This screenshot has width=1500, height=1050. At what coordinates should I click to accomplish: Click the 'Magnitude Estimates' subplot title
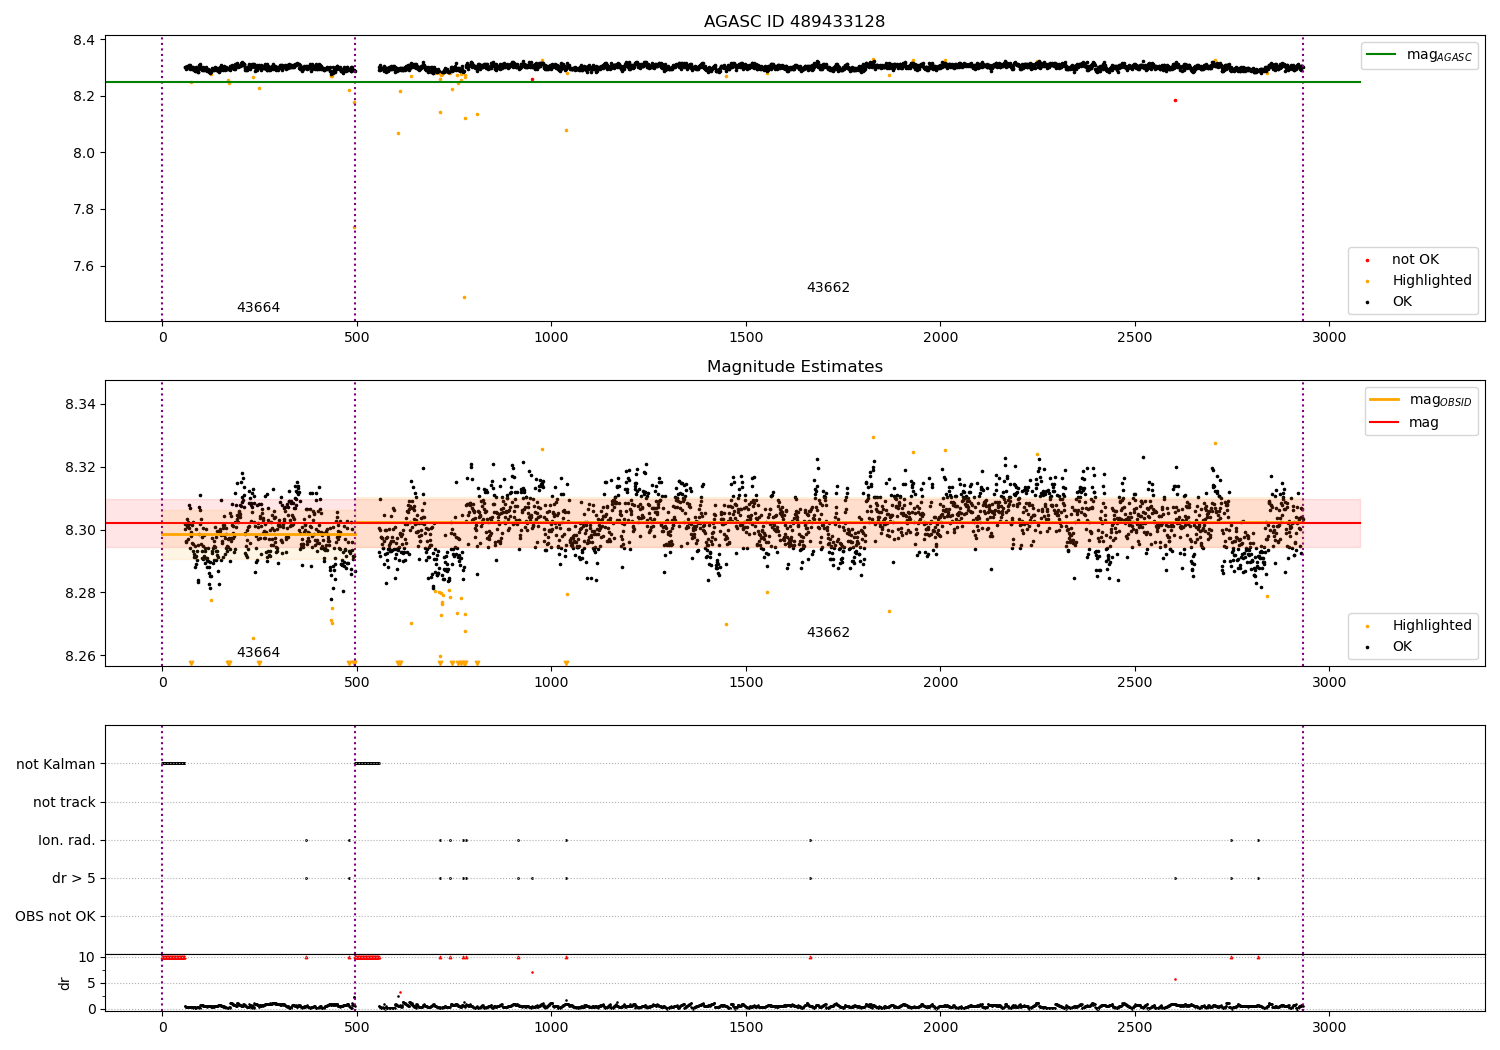click(794, 367)
